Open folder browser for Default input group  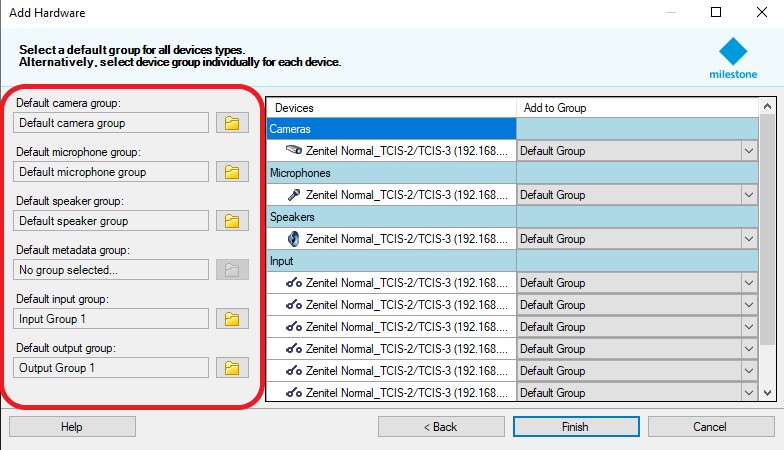click(232, 319)
